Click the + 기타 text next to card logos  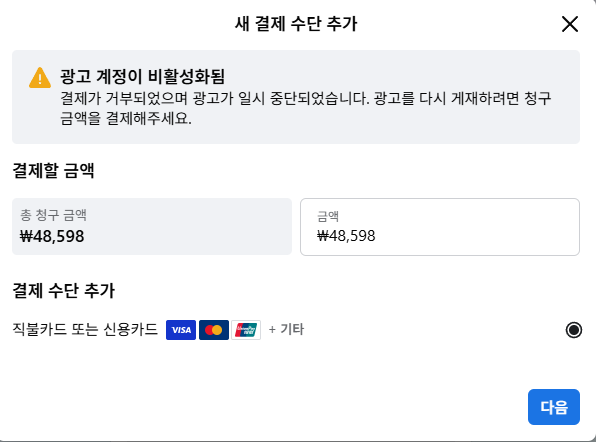coord(286,329)
